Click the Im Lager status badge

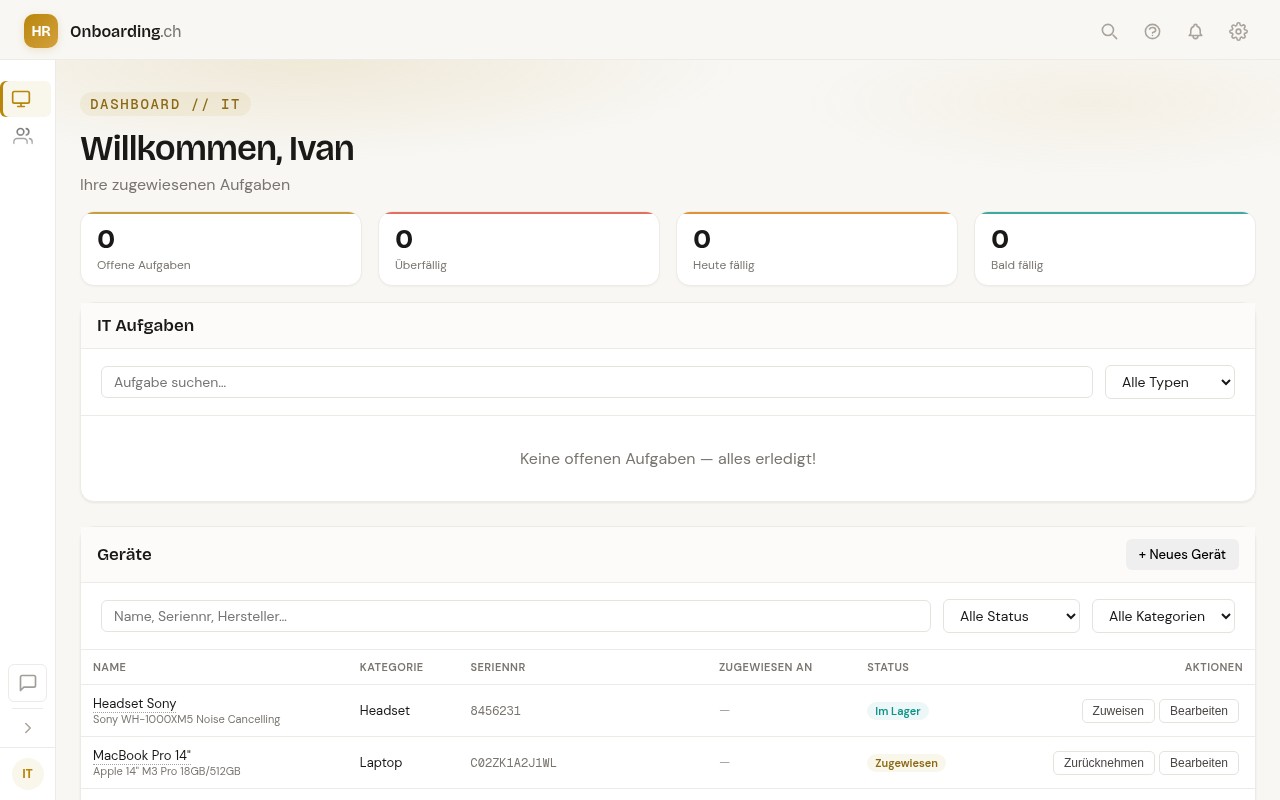click(x=898, y=711)
